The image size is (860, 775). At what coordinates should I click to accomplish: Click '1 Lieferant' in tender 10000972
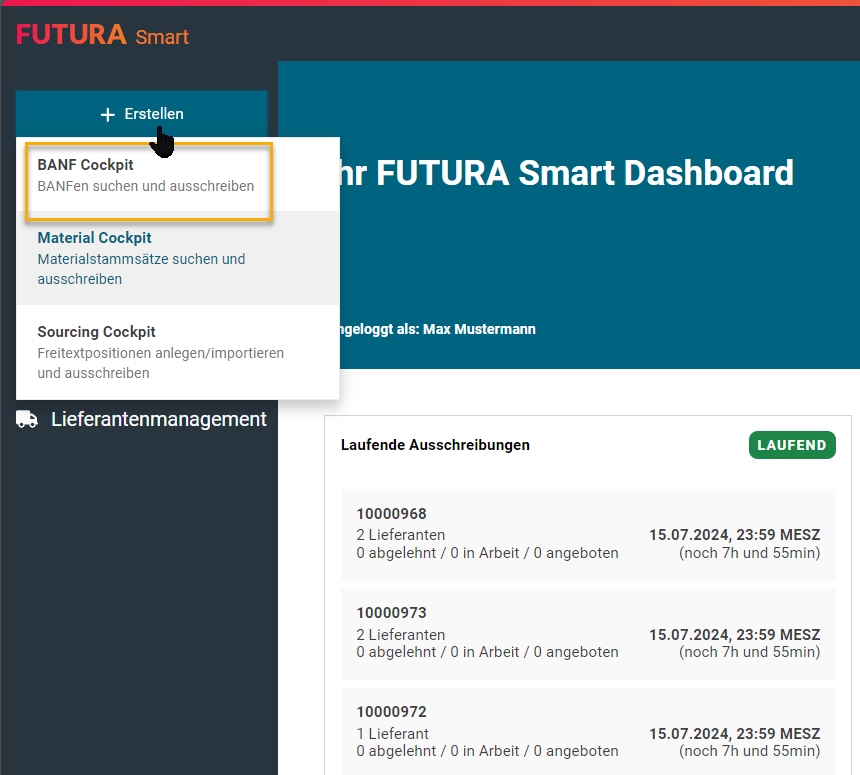[392, 734]
